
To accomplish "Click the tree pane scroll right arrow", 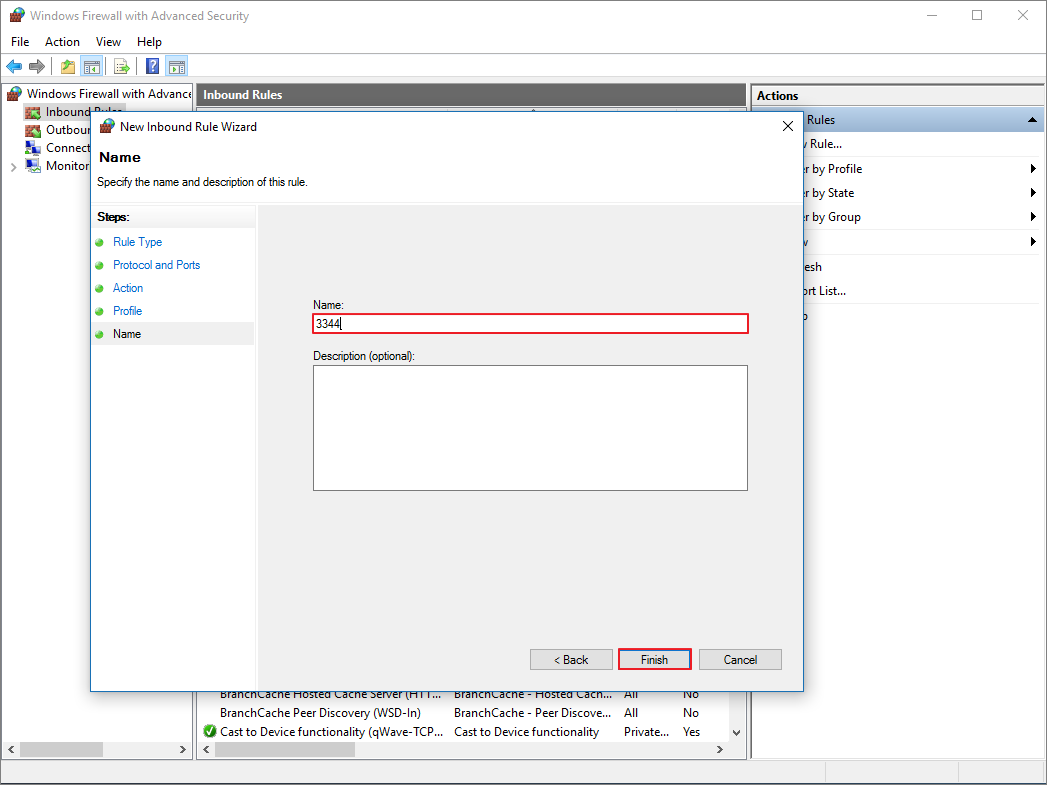I will [x=183, y=750].
